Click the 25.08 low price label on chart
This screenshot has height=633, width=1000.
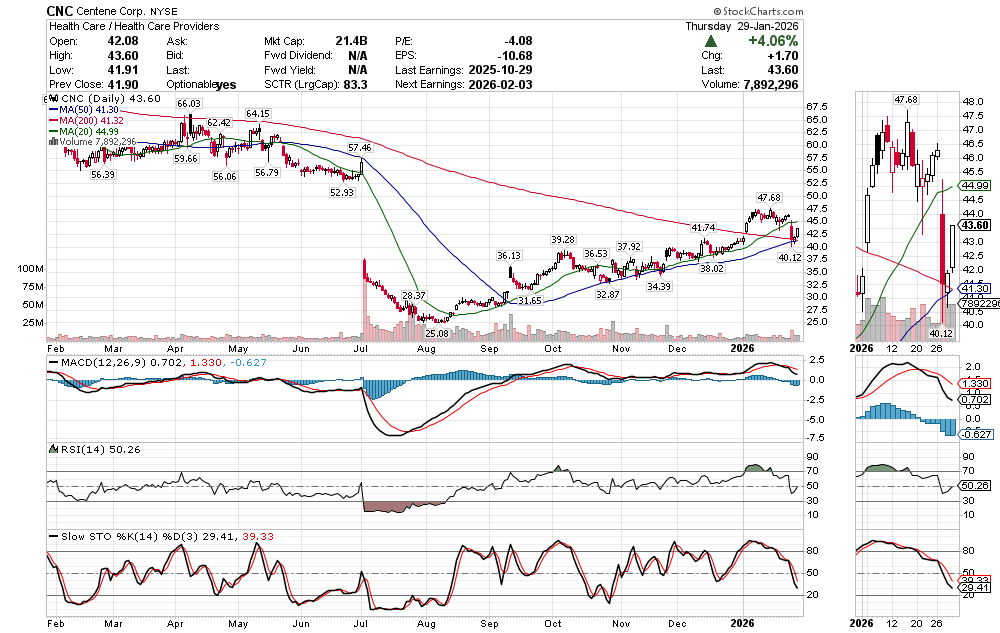(x=436, y=332)
